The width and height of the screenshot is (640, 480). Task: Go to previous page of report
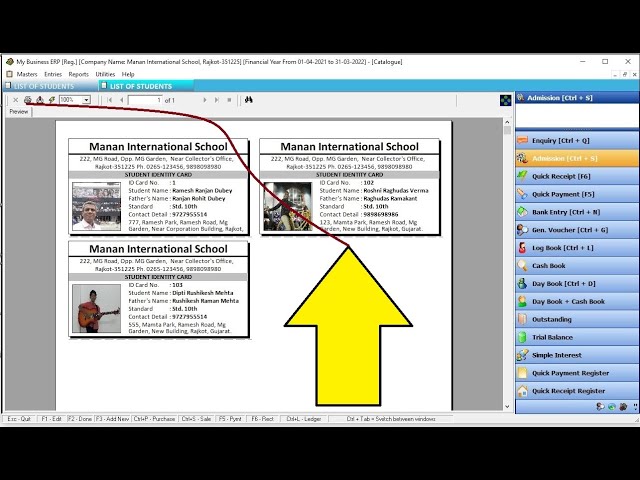(122, 100)
